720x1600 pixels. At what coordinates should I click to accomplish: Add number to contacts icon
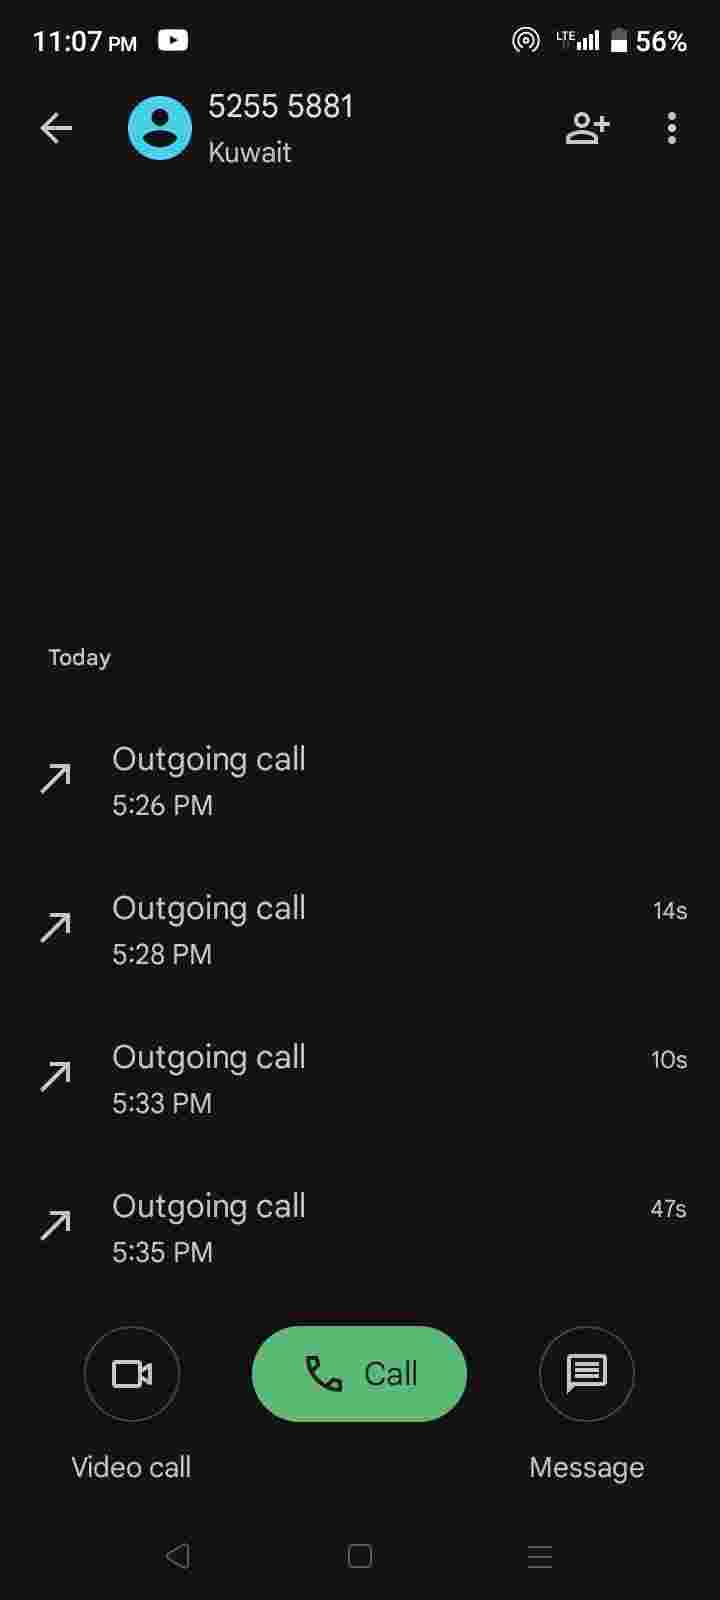coord(587,128)
